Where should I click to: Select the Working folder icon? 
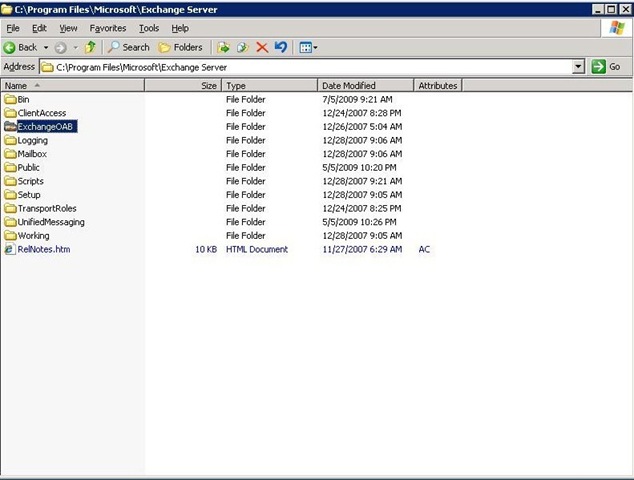point(10,236)
